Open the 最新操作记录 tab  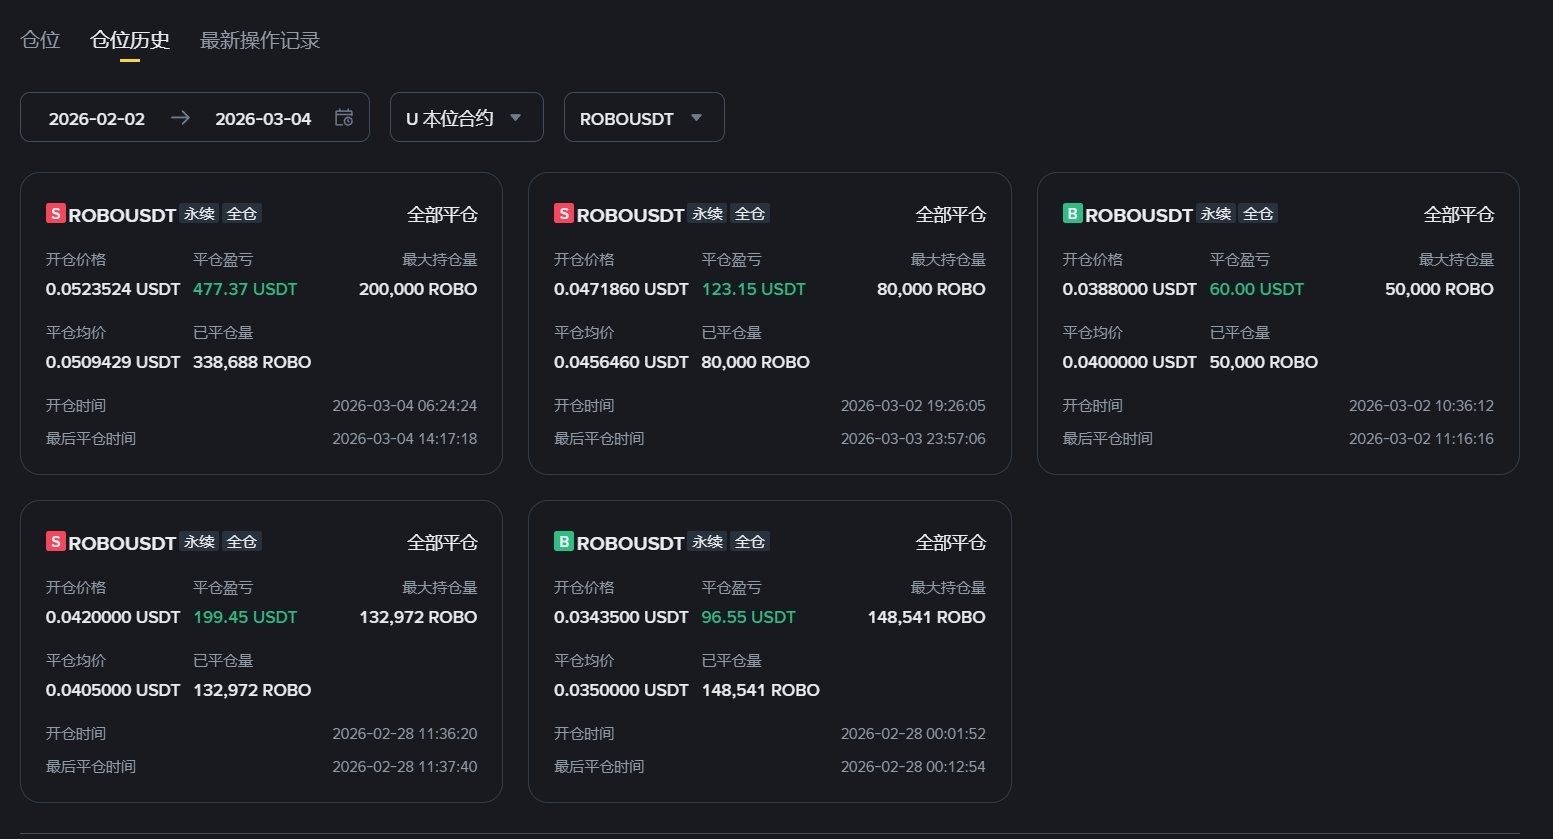[x=260, y=40]
